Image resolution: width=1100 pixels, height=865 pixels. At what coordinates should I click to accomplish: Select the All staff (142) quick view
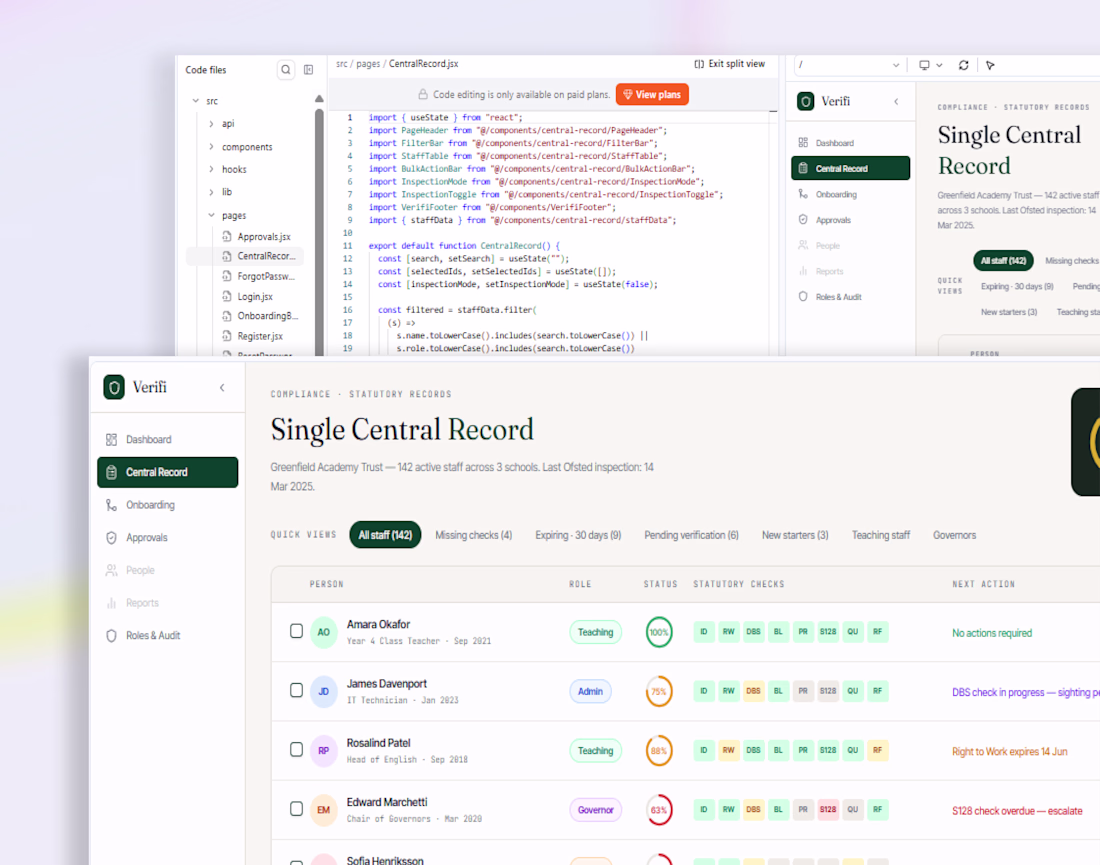pos(385,535)
